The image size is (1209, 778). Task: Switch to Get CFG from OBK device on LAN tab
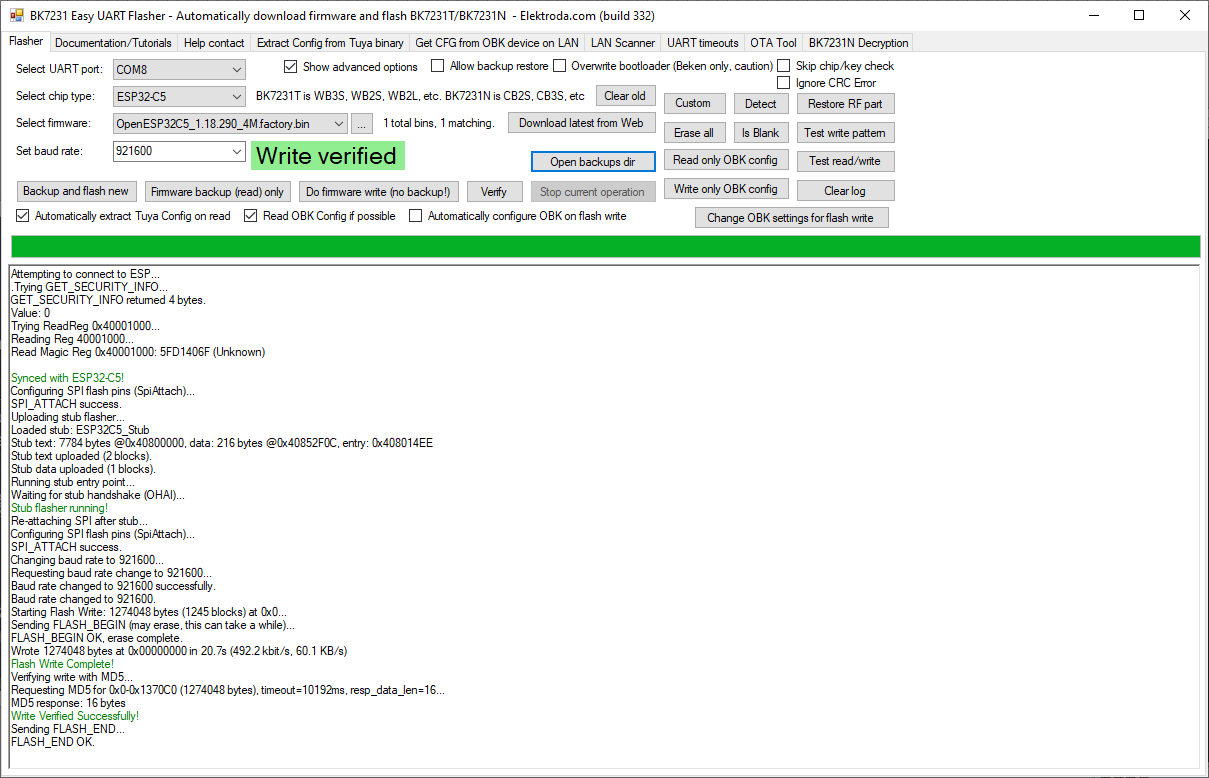coord(497,43)
